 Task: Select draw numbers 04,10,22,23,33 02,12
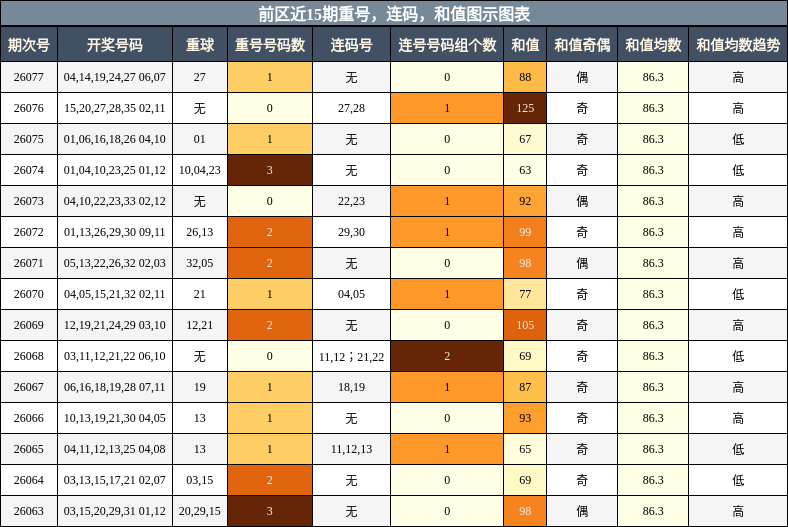(115, 201)
